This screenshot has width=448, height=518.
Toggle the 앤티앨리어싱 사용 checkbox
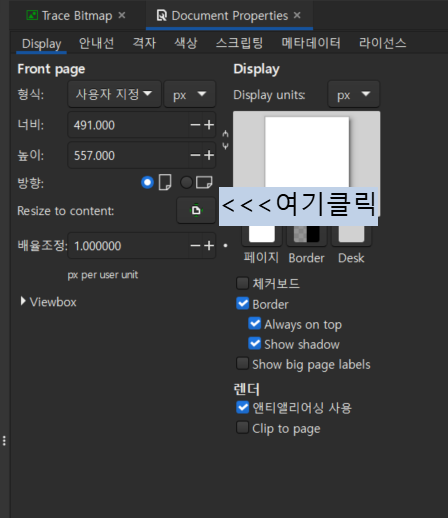coord(242,407)
